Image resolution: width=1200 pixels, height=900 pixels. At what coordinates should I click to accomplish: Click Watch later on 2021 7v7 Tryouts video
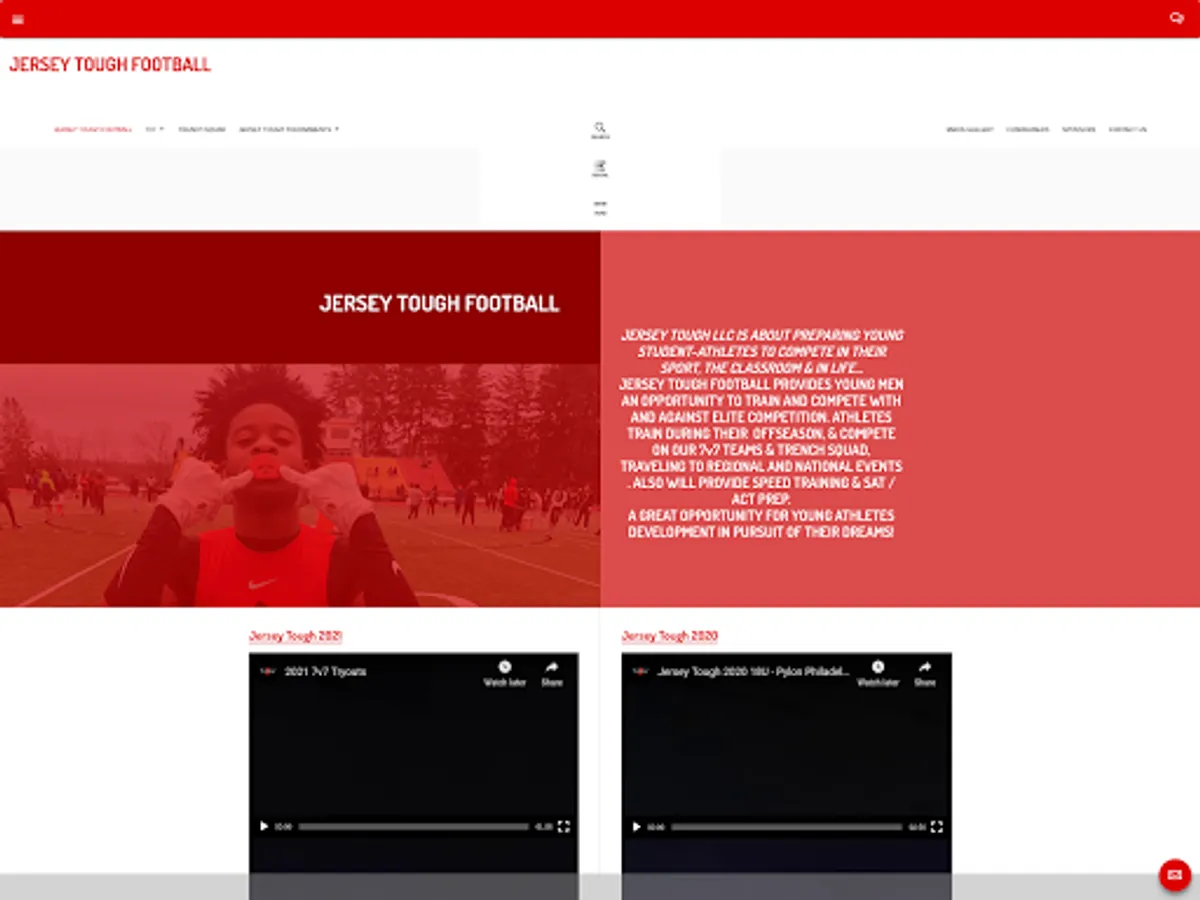click(x=505, y=673)
